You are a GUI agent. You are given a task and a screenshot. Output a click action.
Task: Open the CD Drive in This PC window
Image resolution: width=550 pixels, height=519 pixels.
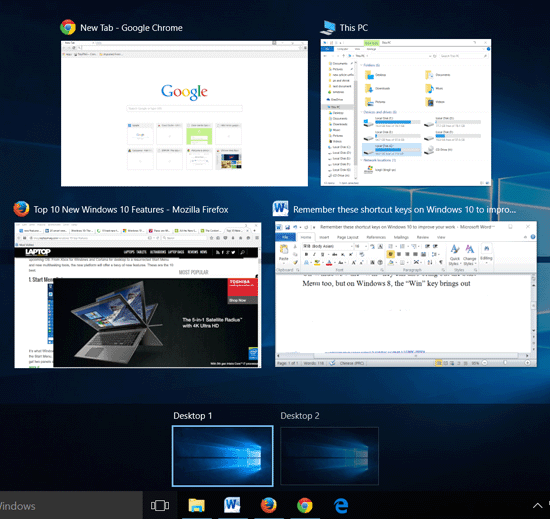tap(438, 150)
